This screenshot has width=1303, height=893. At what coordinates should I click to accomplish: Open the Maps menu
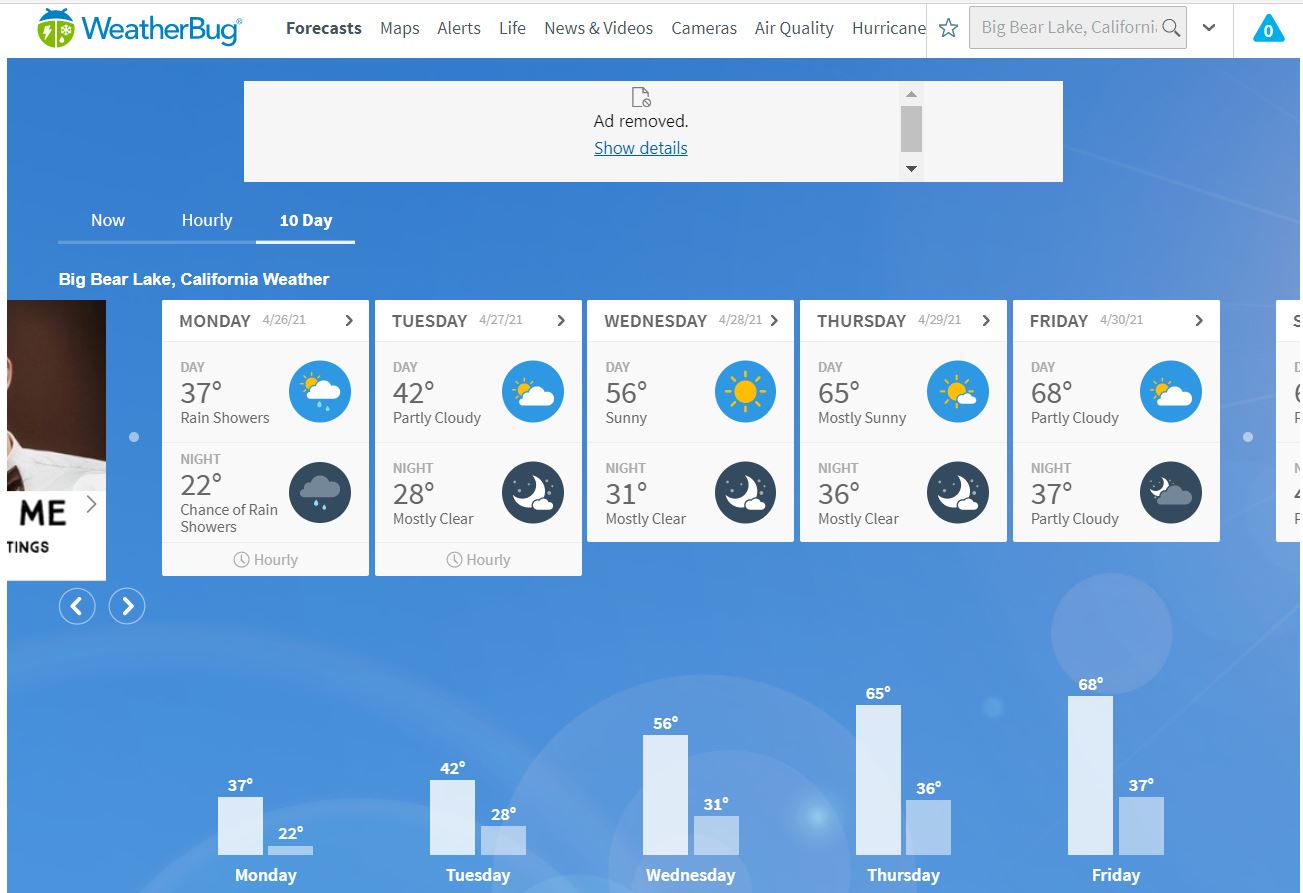tap(399, 28)
